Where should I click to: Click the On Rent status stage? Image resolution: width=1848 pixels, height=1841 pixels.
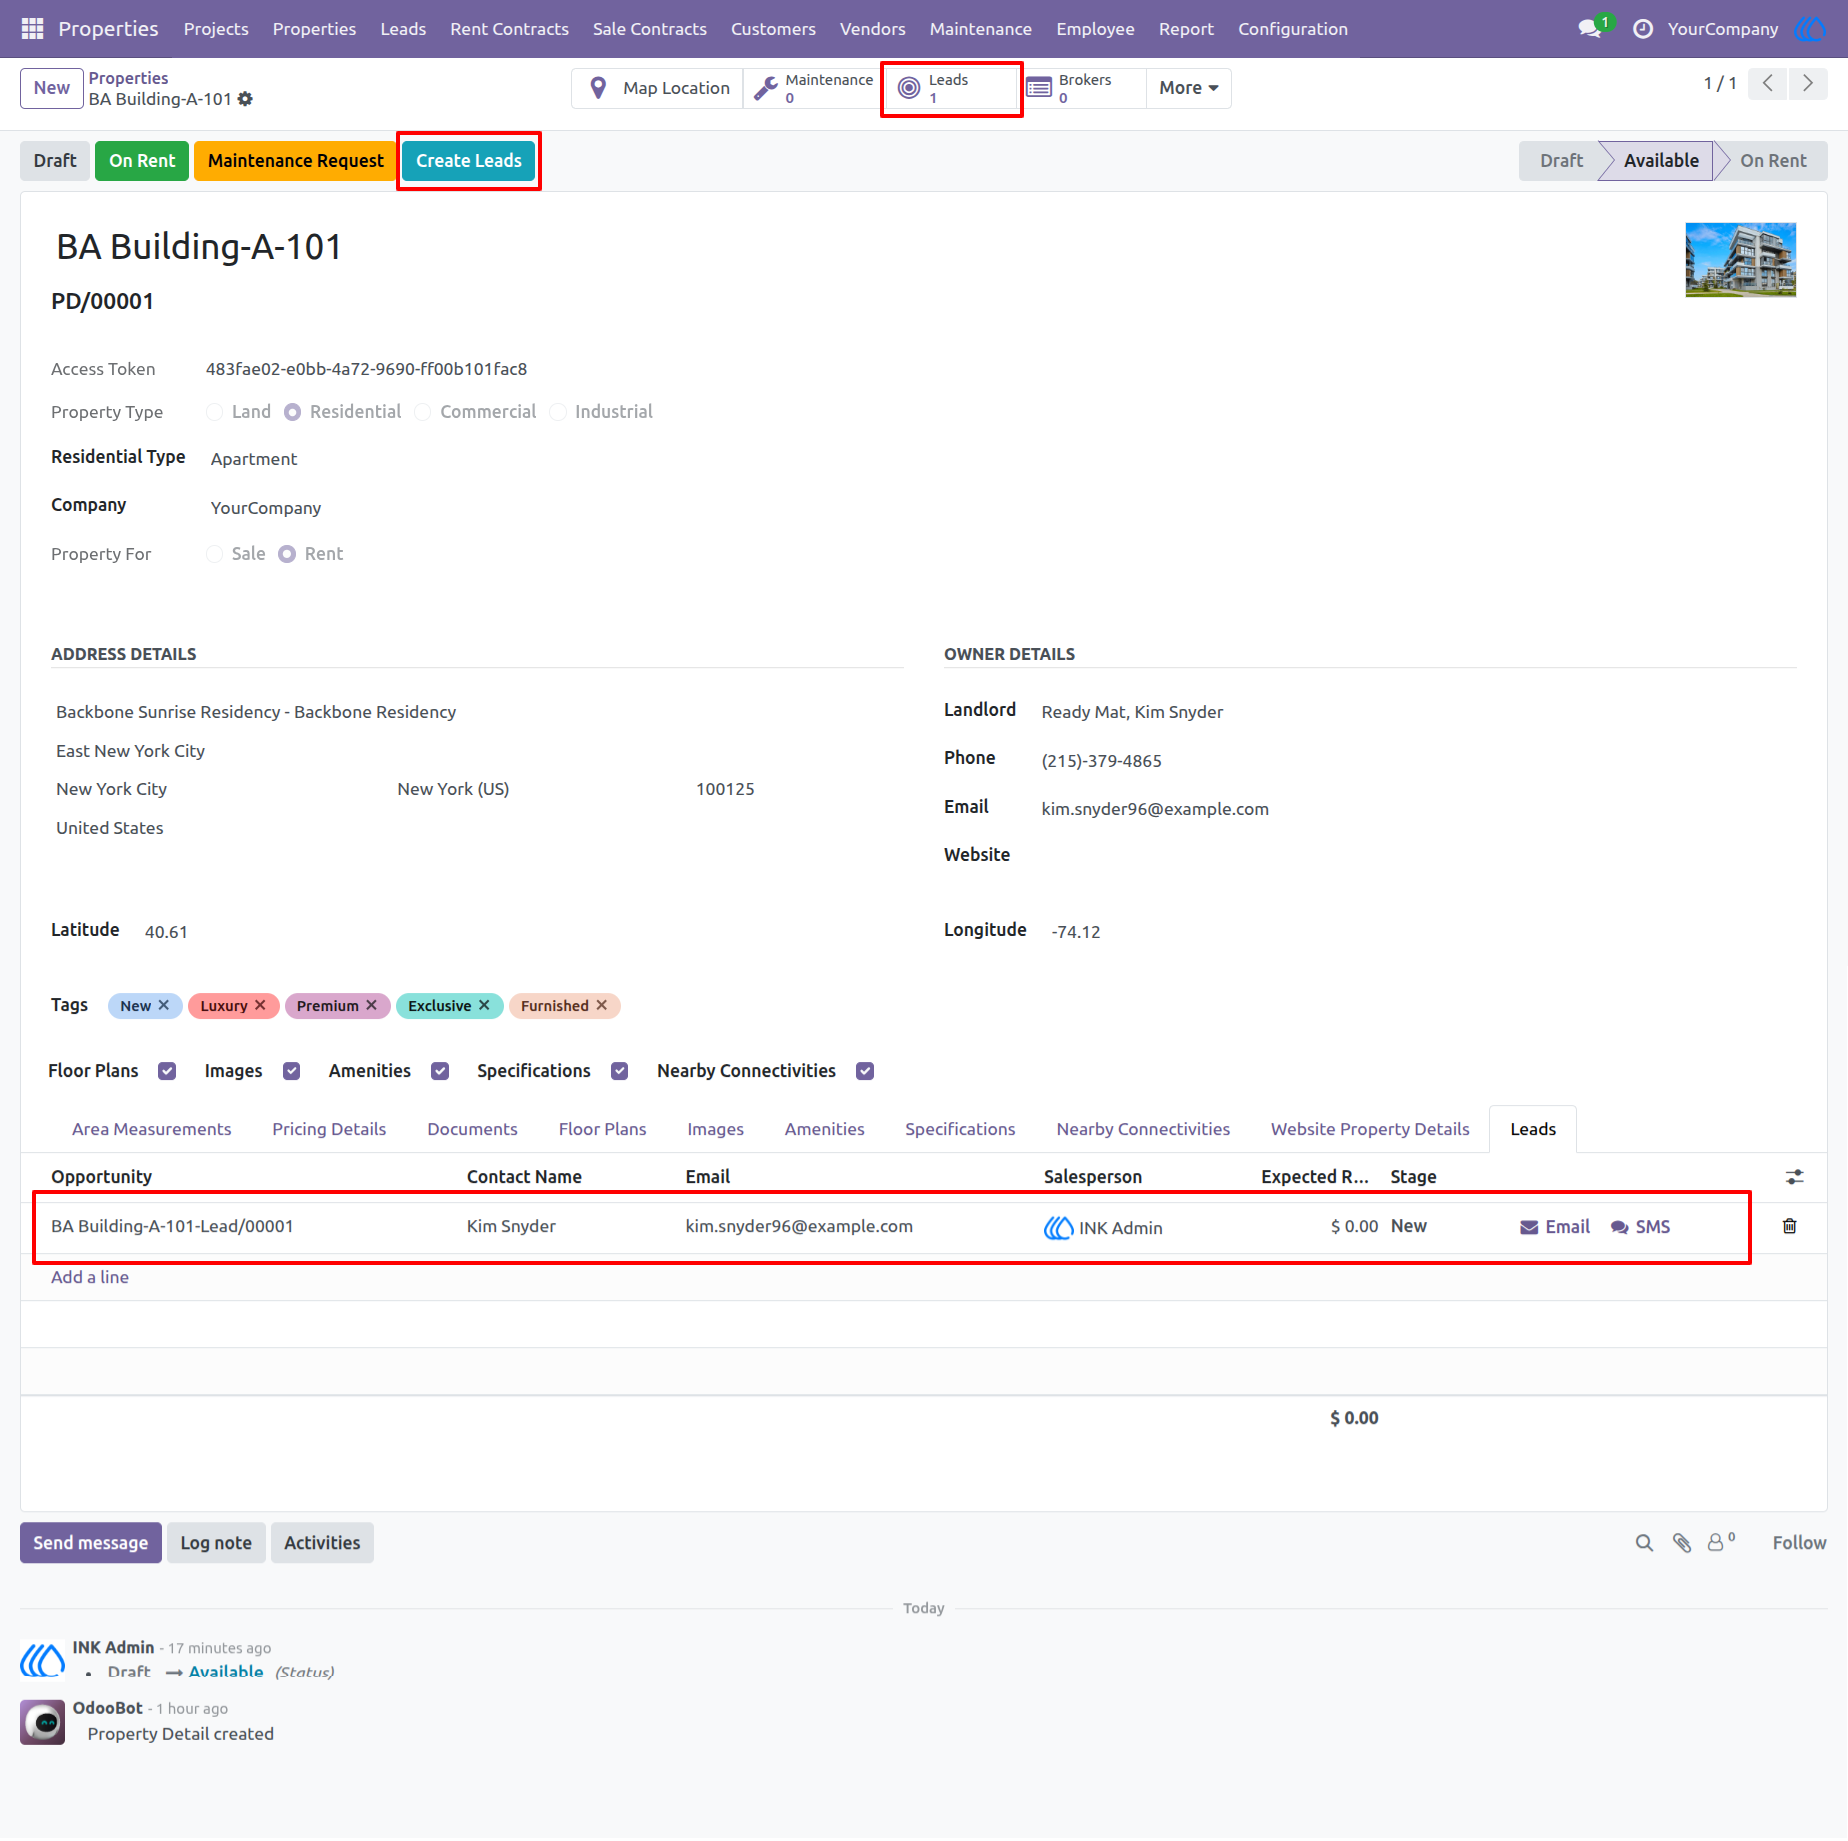pos(1773,161)
